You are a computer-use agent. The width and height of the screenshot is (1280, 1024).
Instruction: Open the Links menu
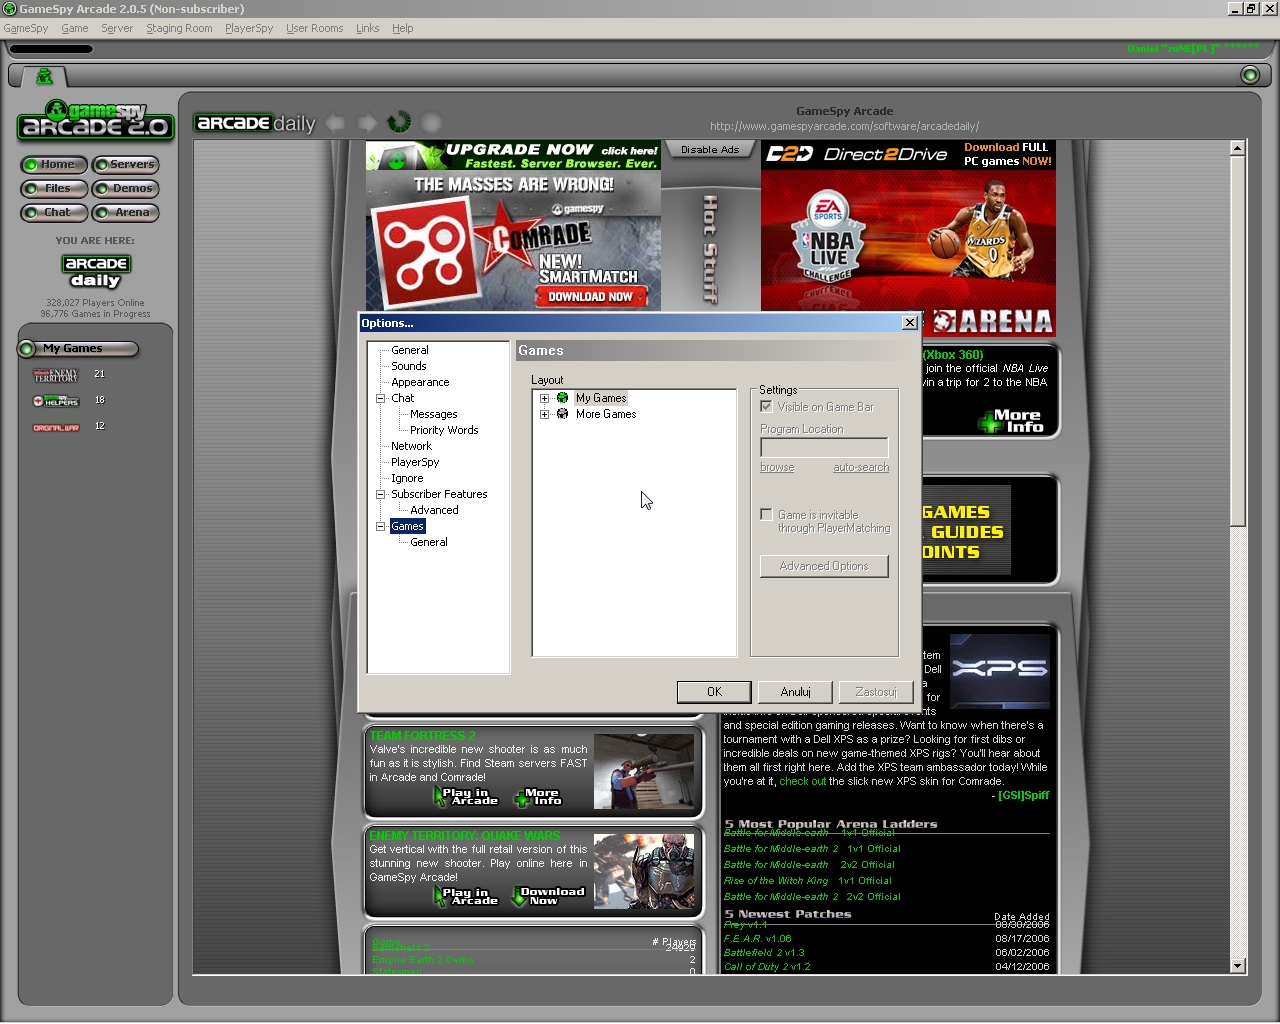[x=368, y=28]
